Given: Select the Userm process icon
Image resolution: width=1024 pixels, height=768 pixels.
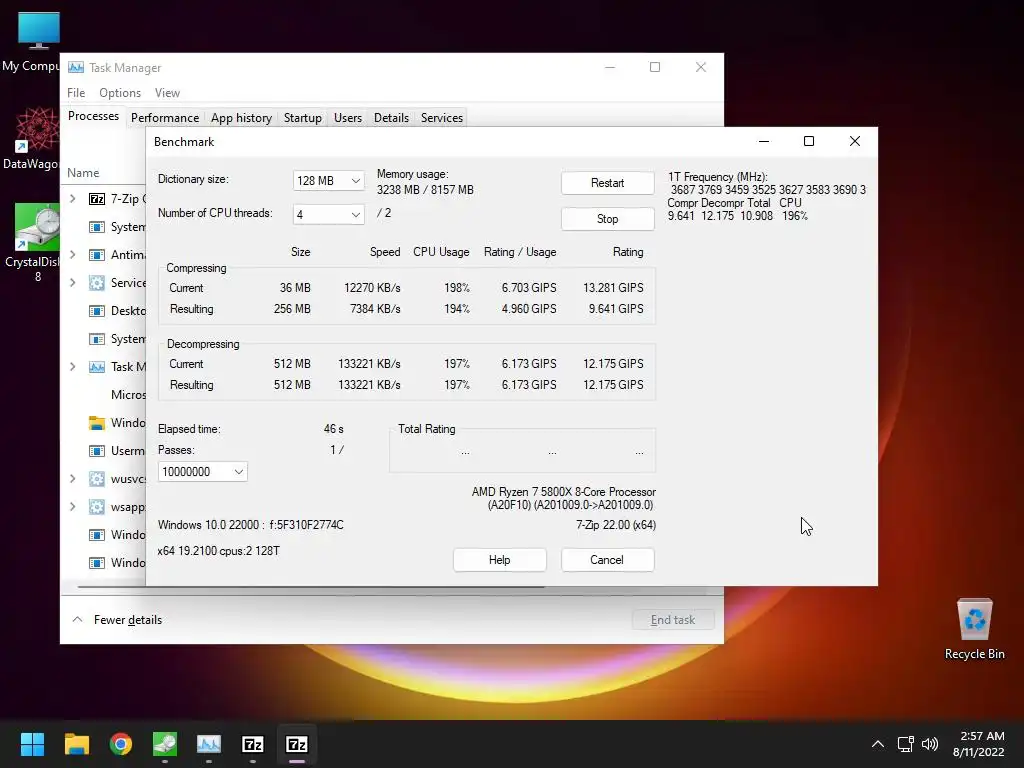Looking at the screenshot, I should pos(97,451).
